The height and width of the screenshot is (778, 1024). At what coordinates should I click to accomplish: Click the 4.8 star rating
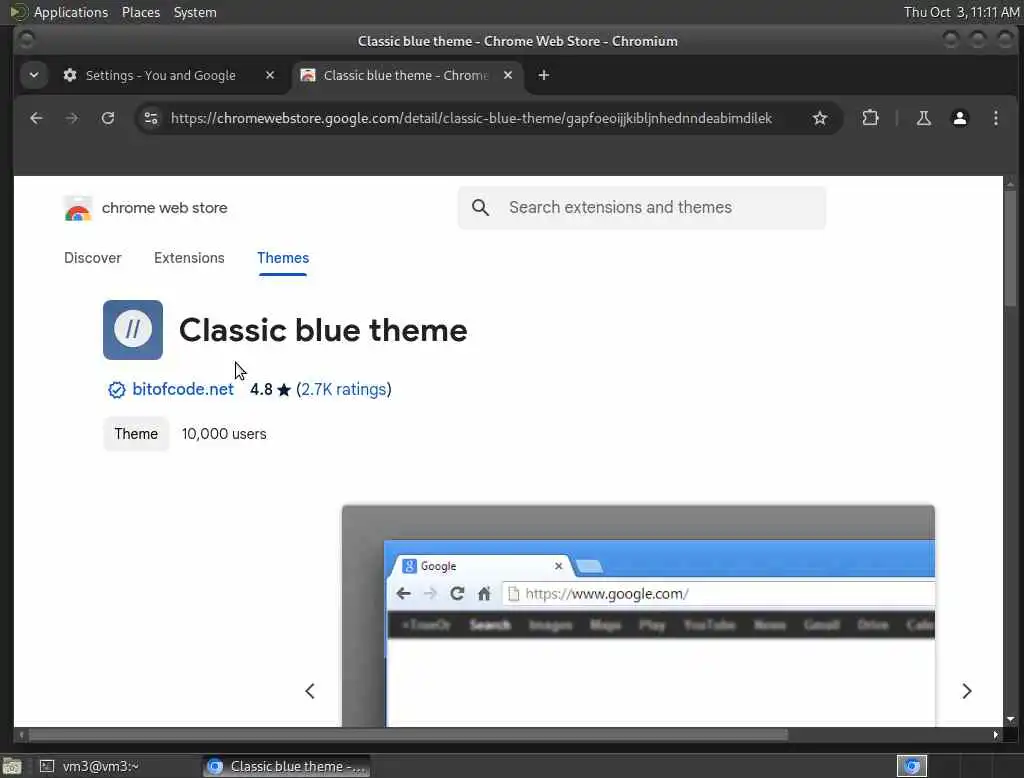(x=270, y=389)
